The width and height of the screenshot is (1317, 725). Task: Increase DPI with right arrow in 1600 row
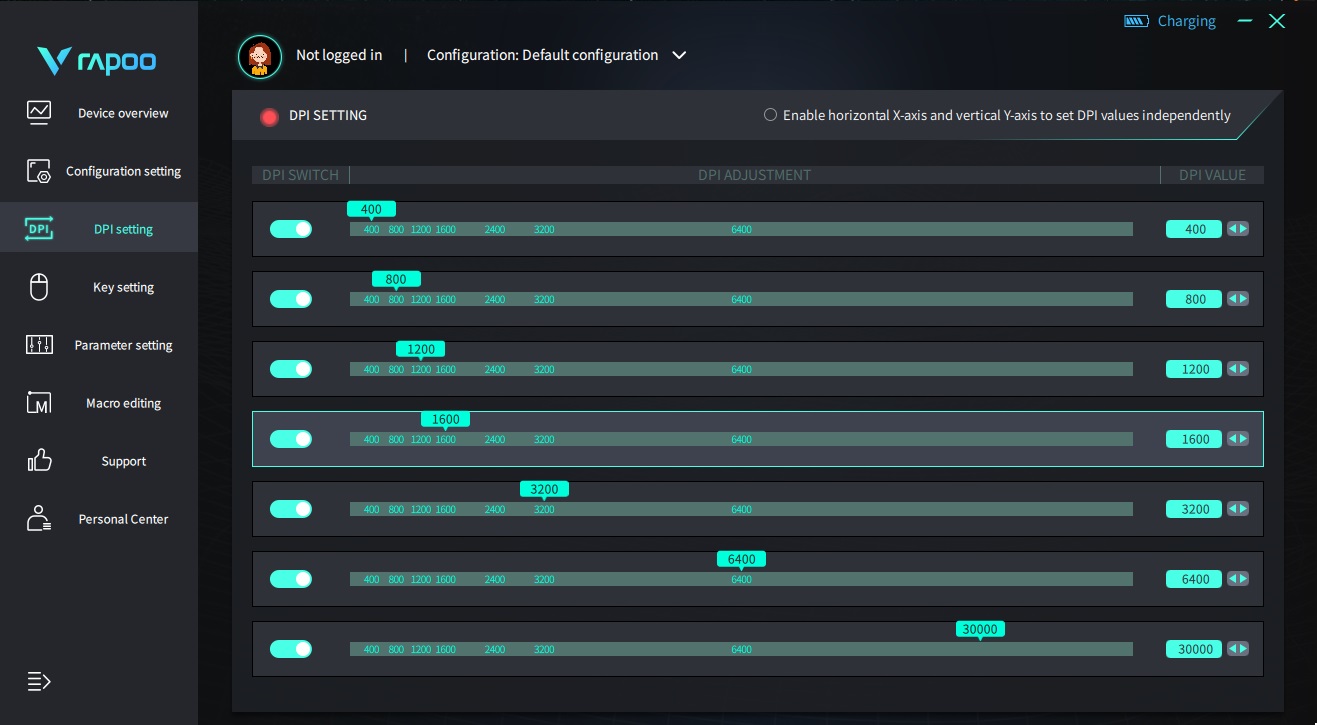point(1243,439)
